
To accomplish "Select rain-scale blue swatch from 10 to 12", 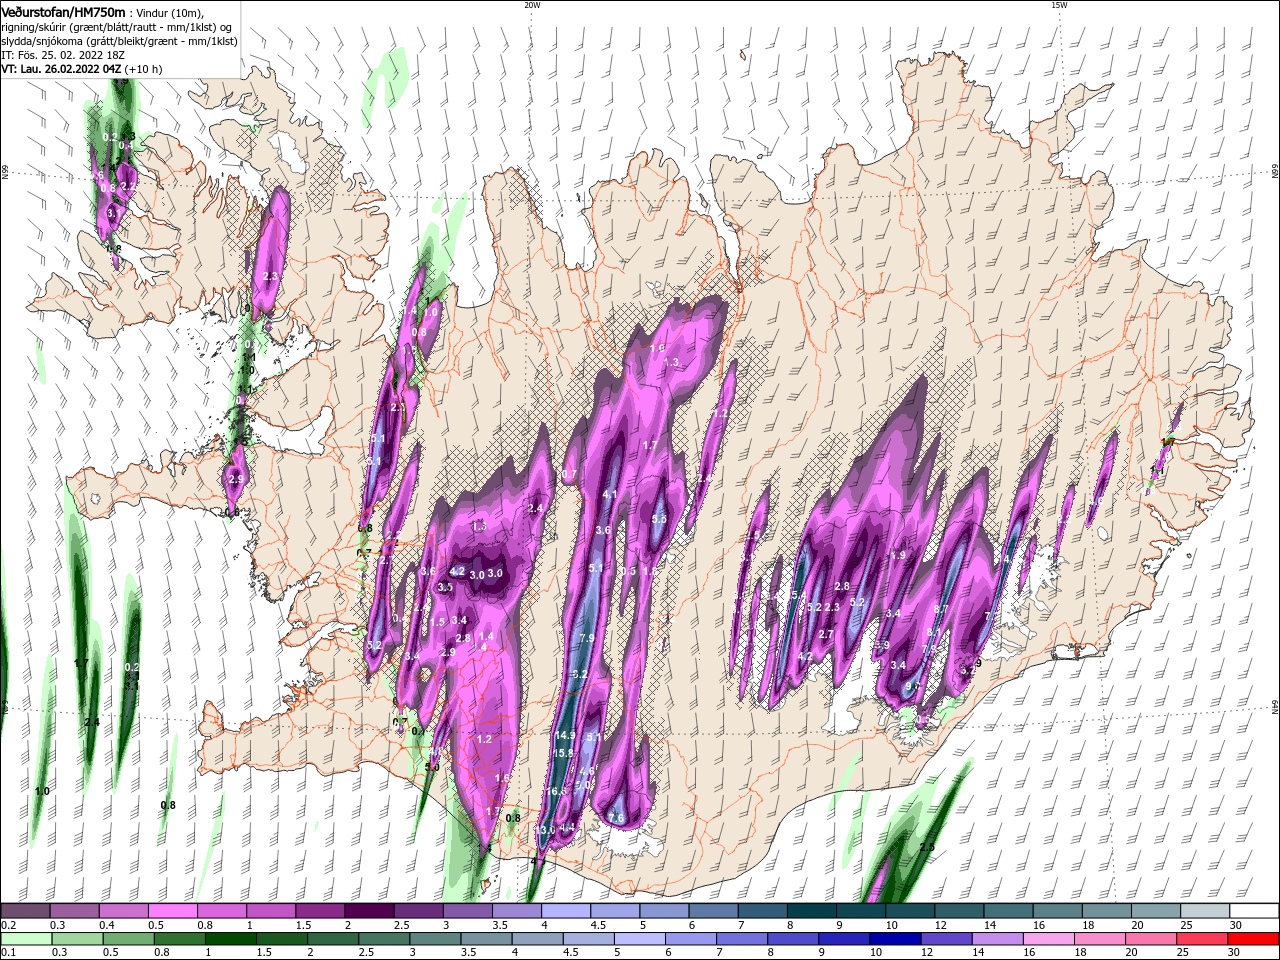I will (x=894, y=939).
